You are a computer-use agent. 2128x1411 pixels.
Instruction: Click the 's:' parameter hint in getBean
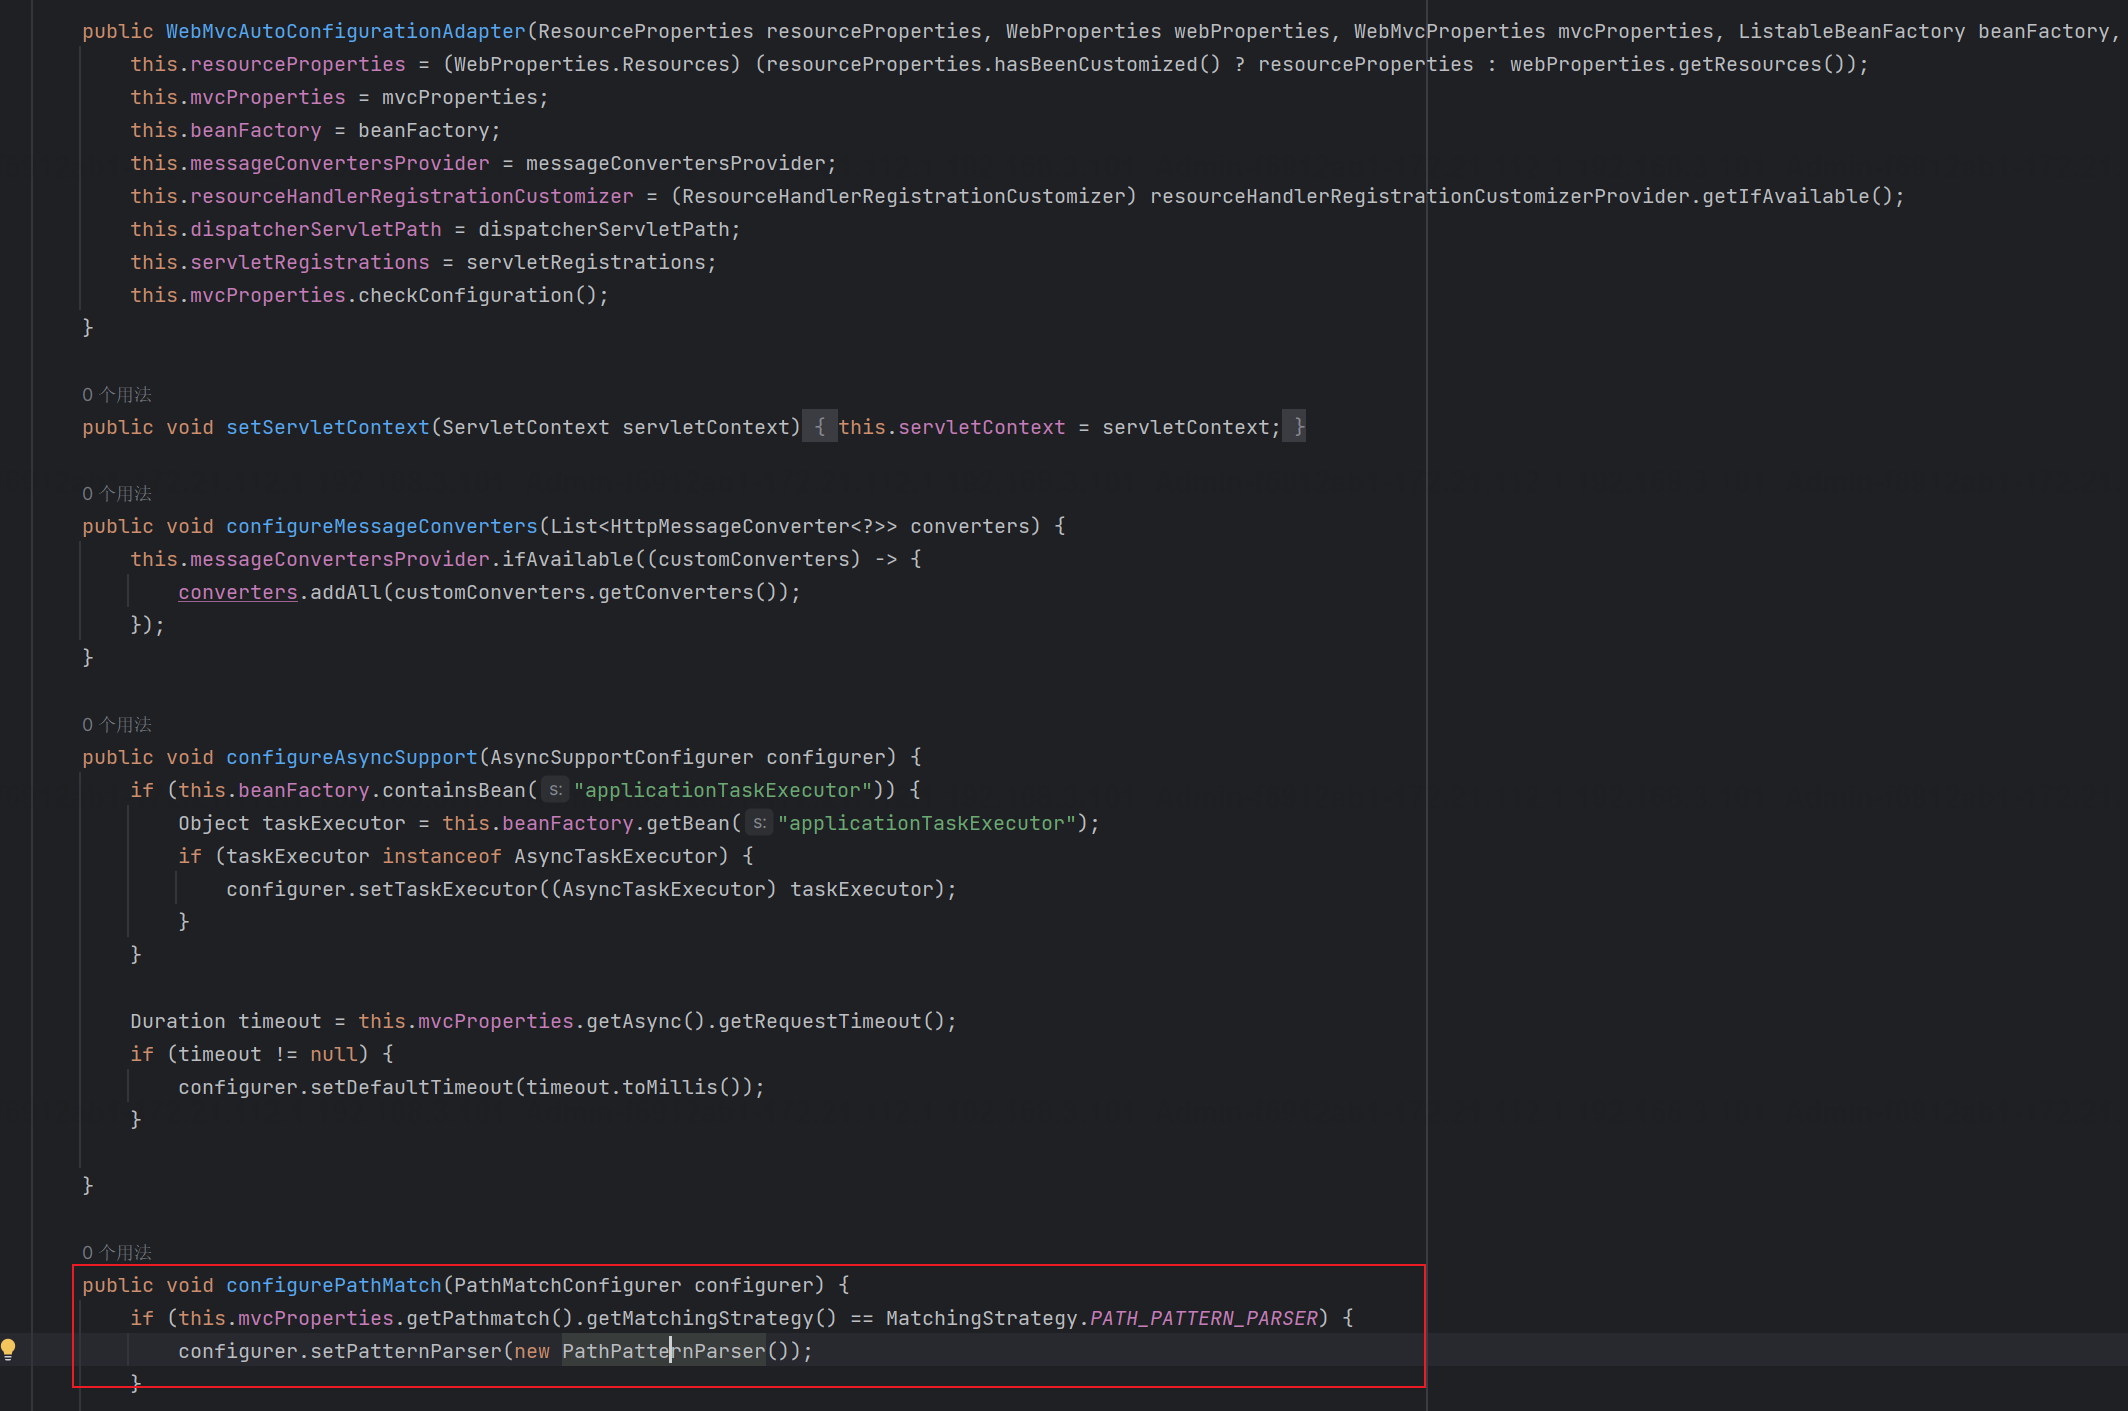pos(760,823)
